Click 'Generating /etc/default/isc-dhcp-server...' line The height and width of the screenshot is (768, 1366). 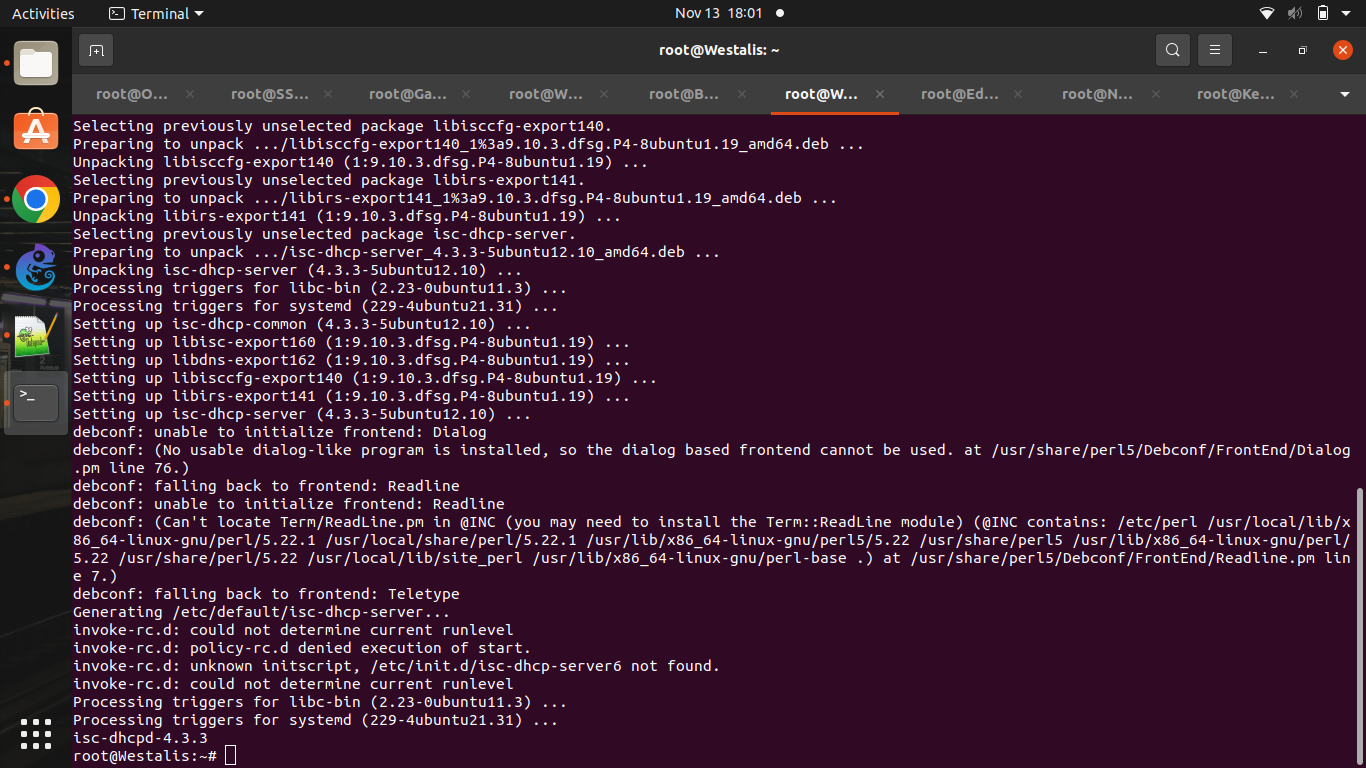point(262,612)
